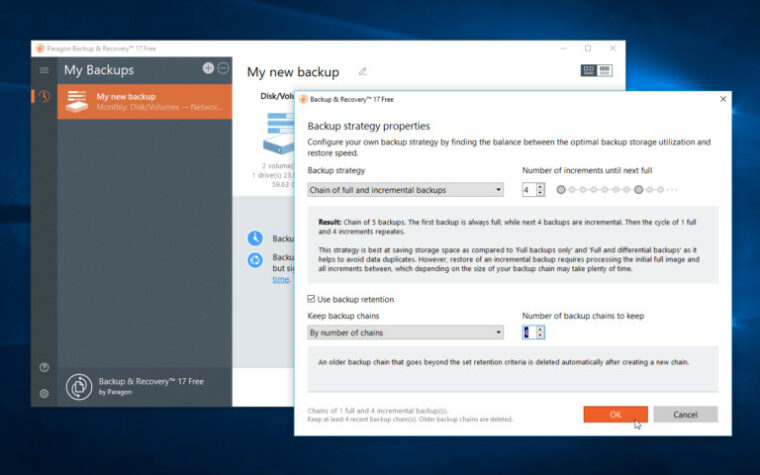Click the Paragon title bar app icon
Screen dimensions: 760x475
click(x=40, y=48)
